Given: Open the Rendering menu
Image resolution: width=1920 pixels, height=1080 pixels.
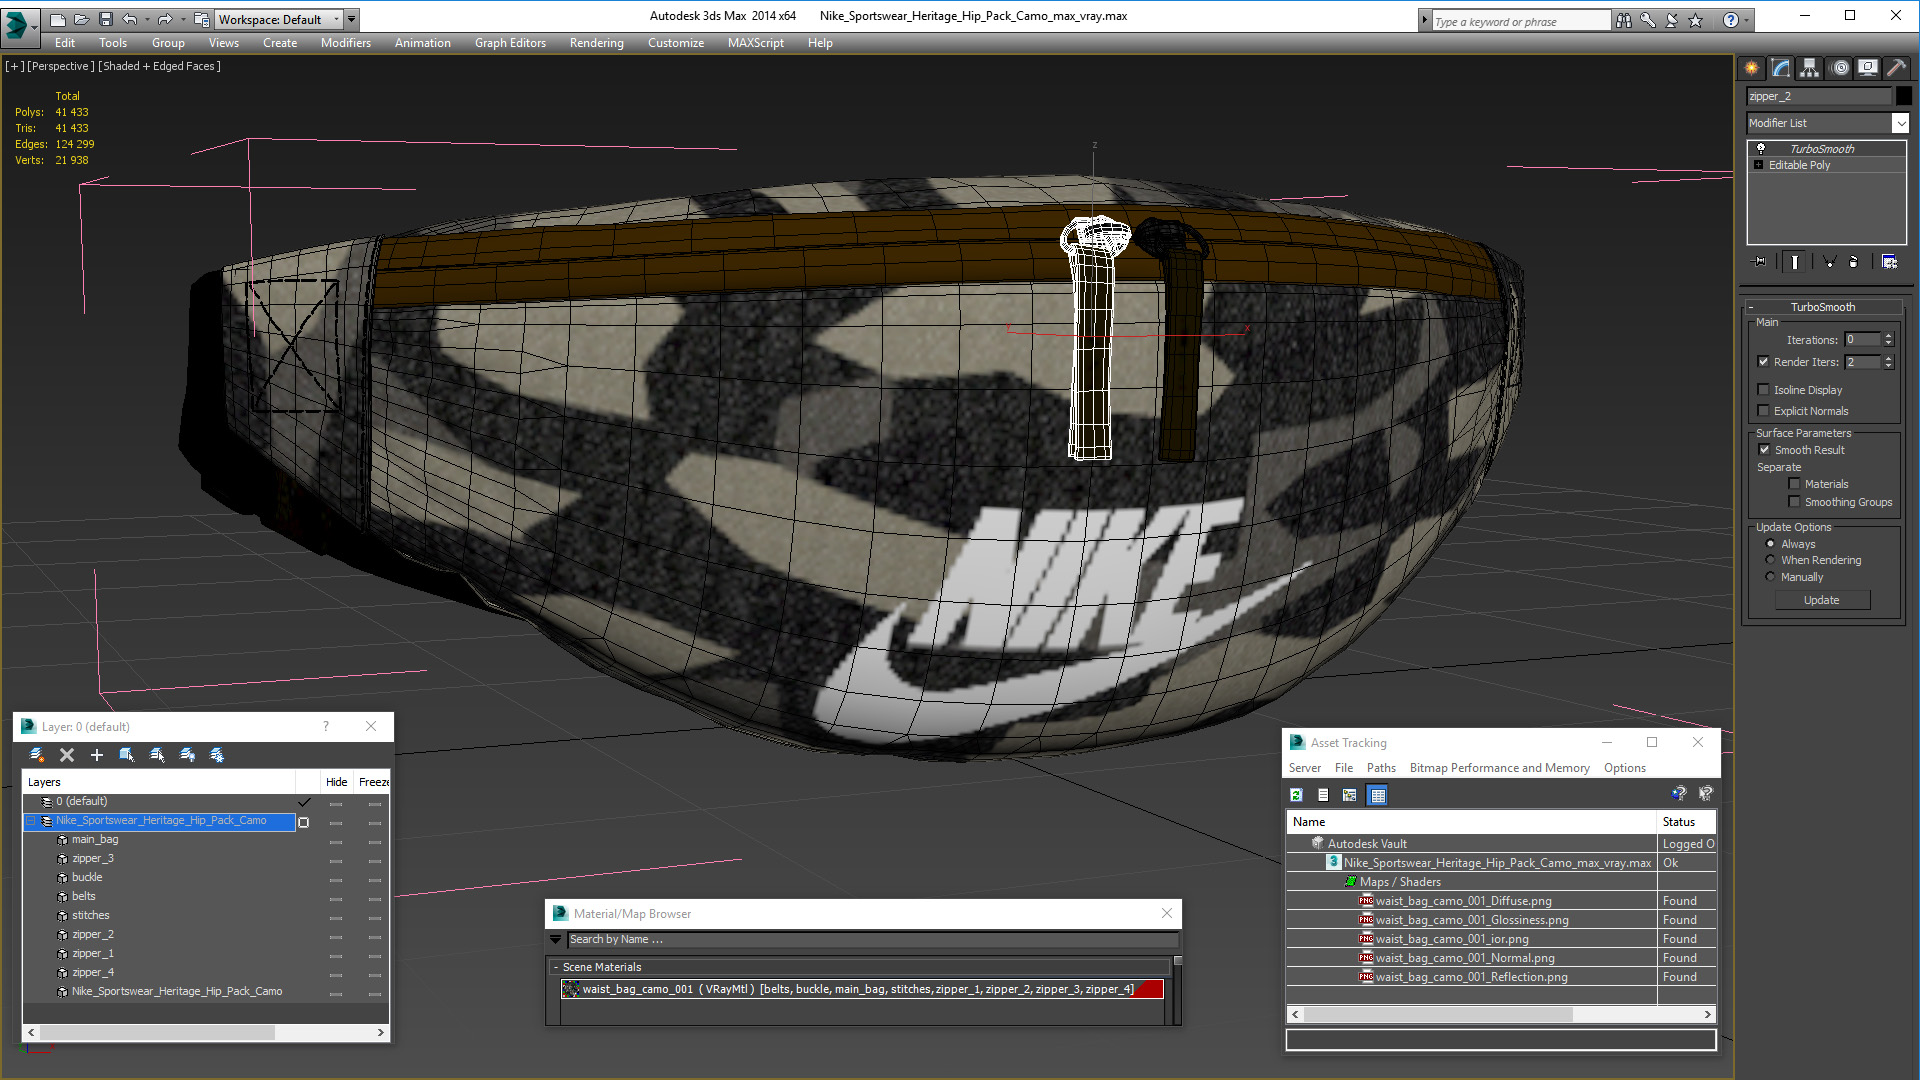Looking at the screenshot, I should [x=596, y=43].
